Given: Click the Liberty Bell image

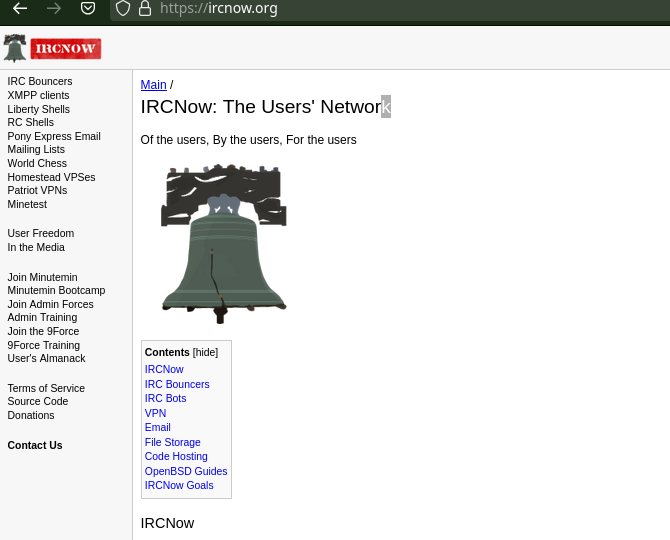Looking at the screenshot, I should 224,245.
